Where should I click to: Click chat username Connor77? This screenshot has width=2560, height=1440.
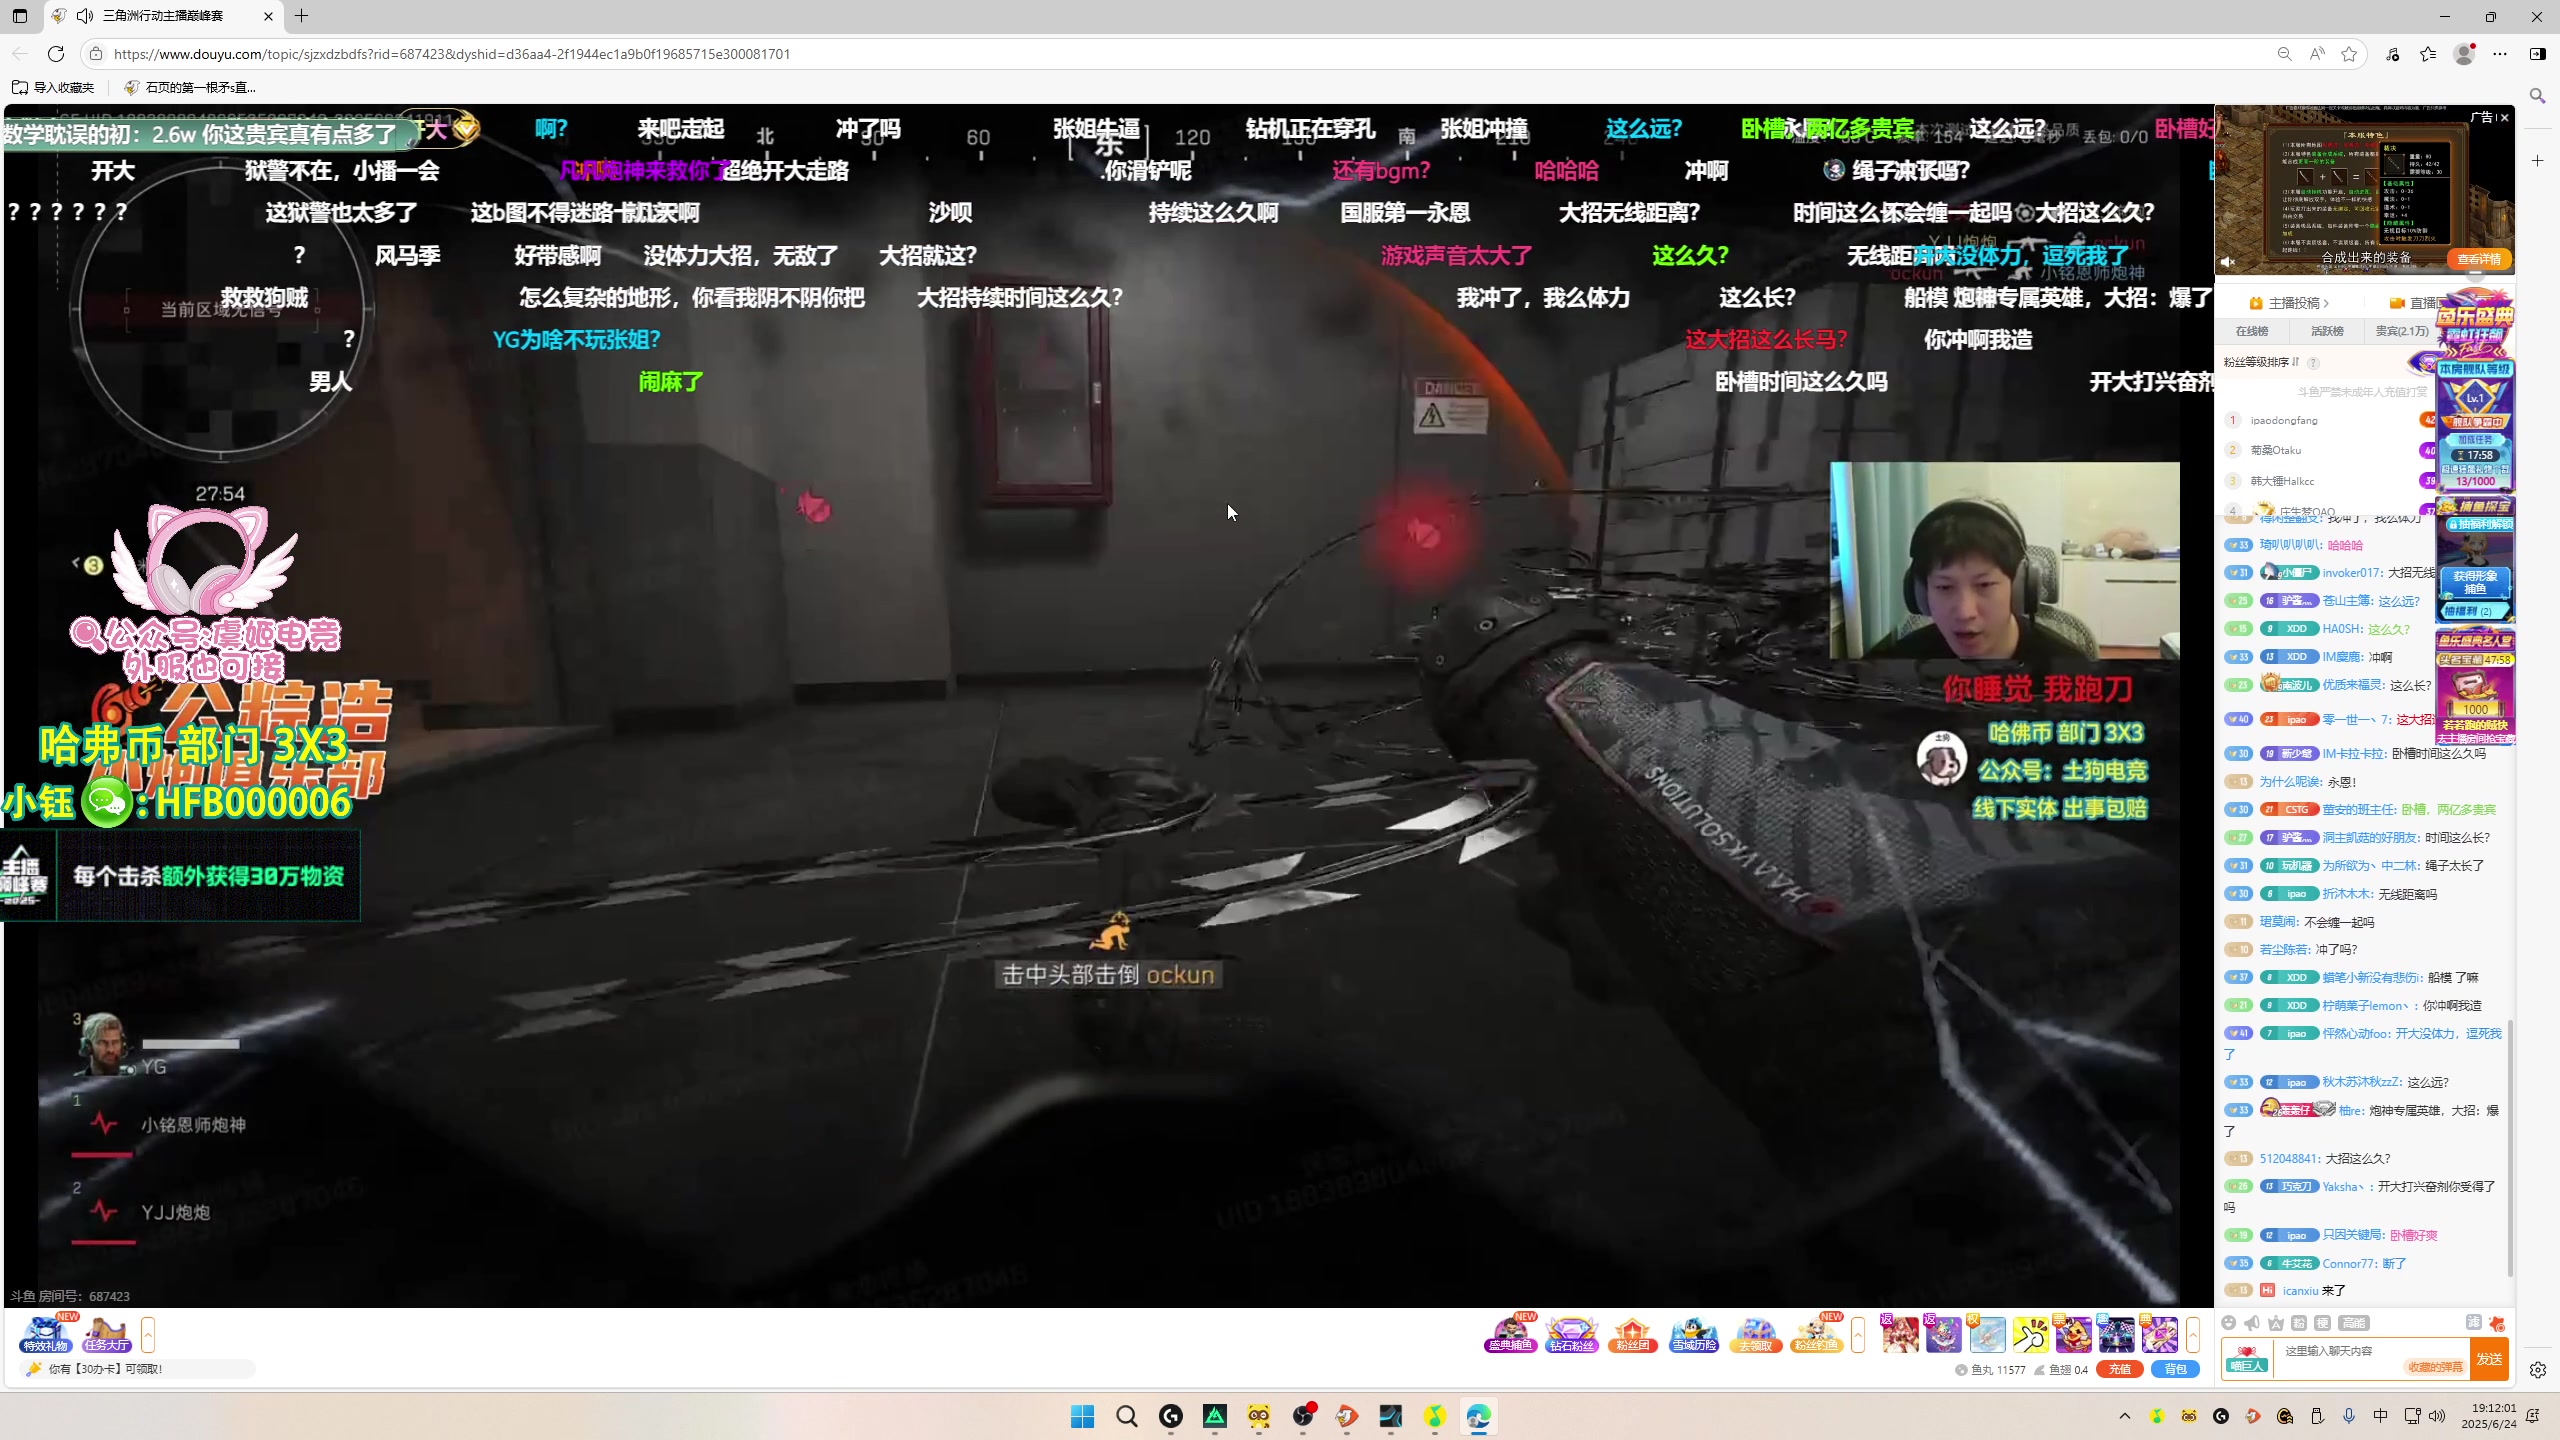point(2350,1264)
